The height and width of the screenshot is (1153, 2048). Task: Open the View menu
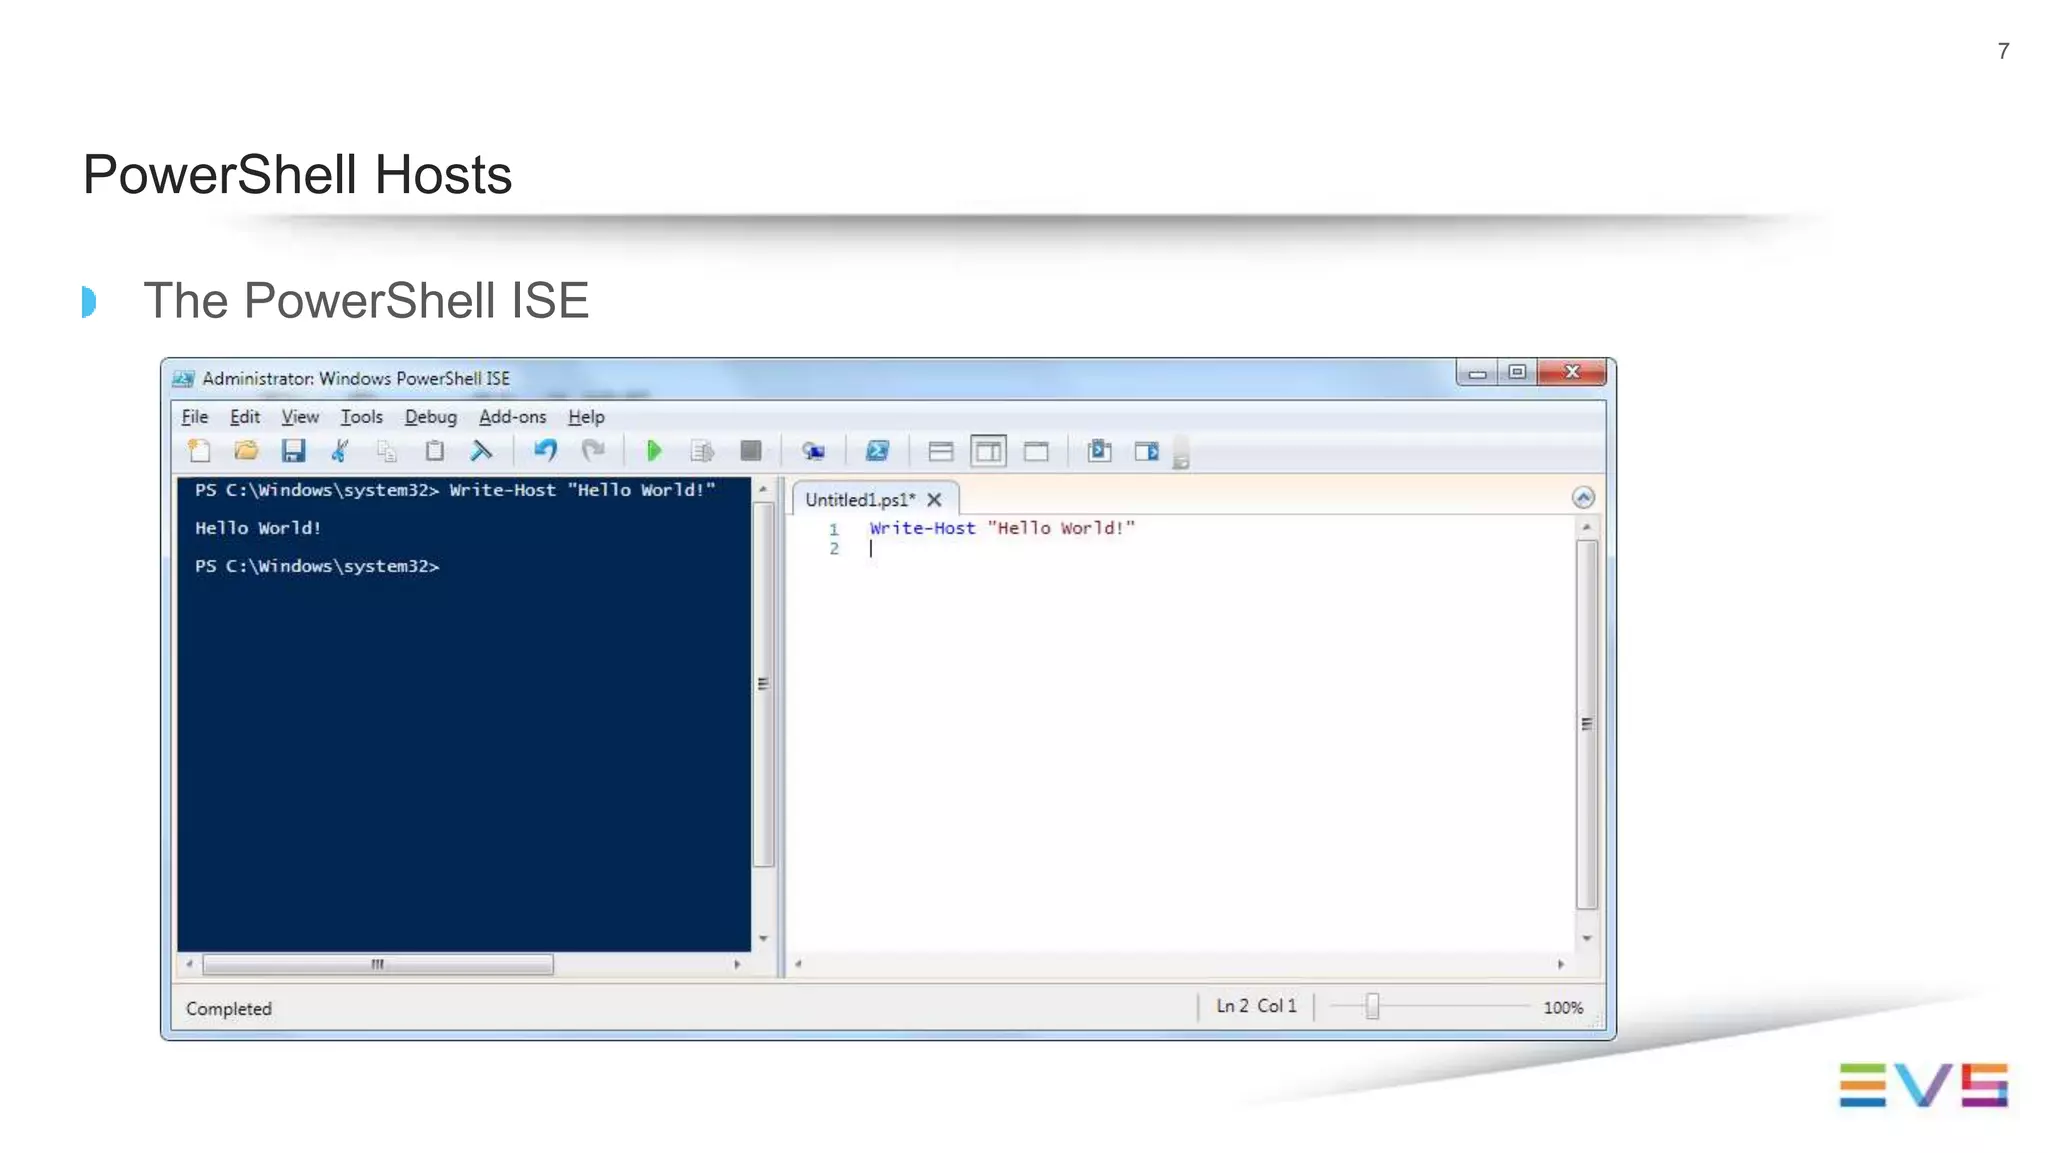tap(300, 417)
